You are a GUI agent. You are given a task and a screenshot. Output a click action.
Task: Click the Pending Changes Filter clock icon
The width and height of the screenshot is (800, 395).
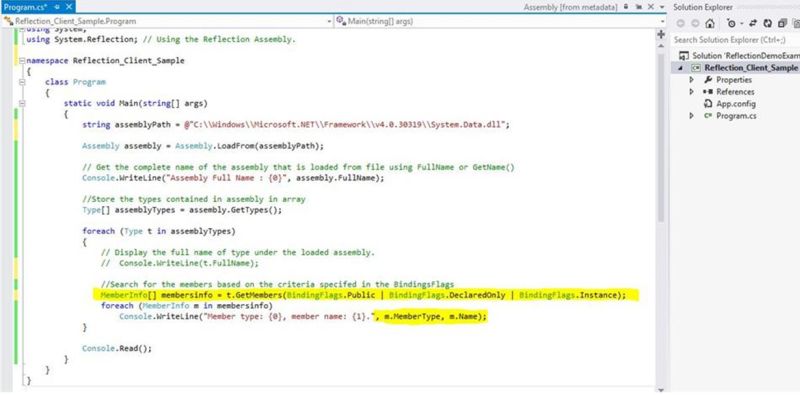pyautogui.click(x=732, y=23)
